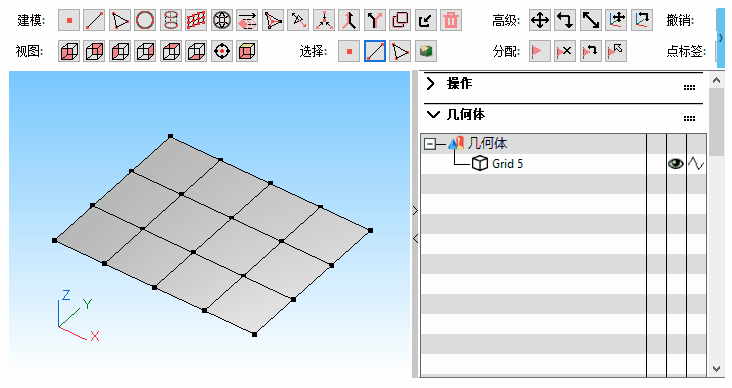Screen dimensions: 732x388
Task: Click the scroll down arrow of panel
Action: [x=717, y=369]
